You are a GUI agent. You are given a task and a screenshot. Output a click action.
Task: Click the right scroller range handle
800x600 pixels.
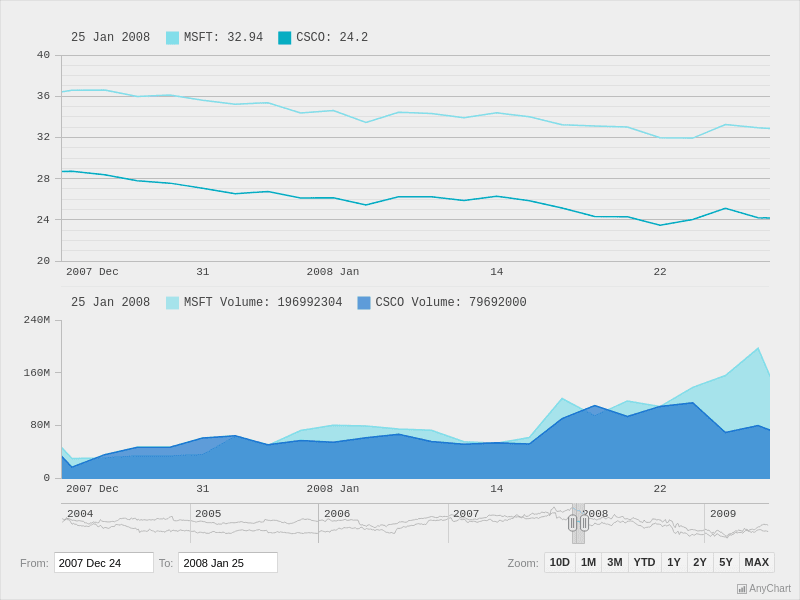[584, 523]
